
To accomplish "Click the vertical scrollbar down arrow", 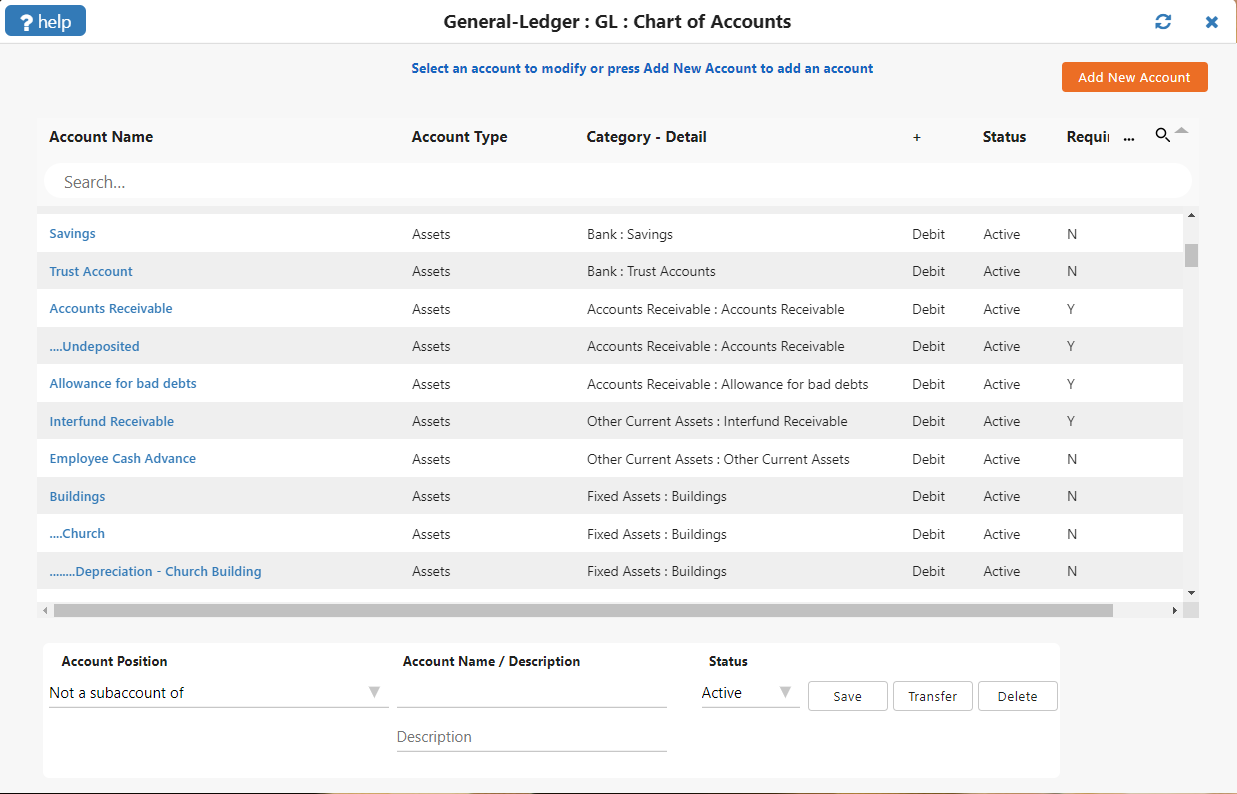I will tap(1191, 593).
